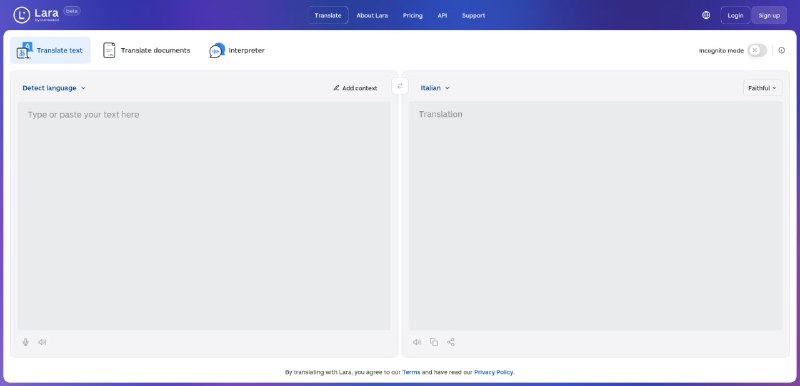Open the Faithful style dropdown
This screenshot has width=800, height=386.
click(x=762, y=88)
